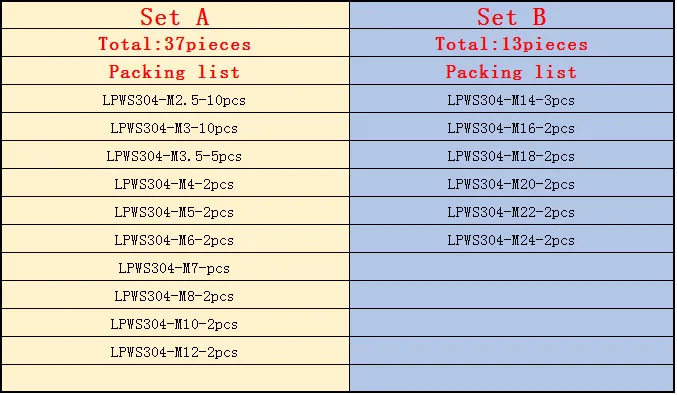Select the LPWS304-M20-2pcs cell
677x395 pixels.
pyautogui.click(x=512, y=183)
